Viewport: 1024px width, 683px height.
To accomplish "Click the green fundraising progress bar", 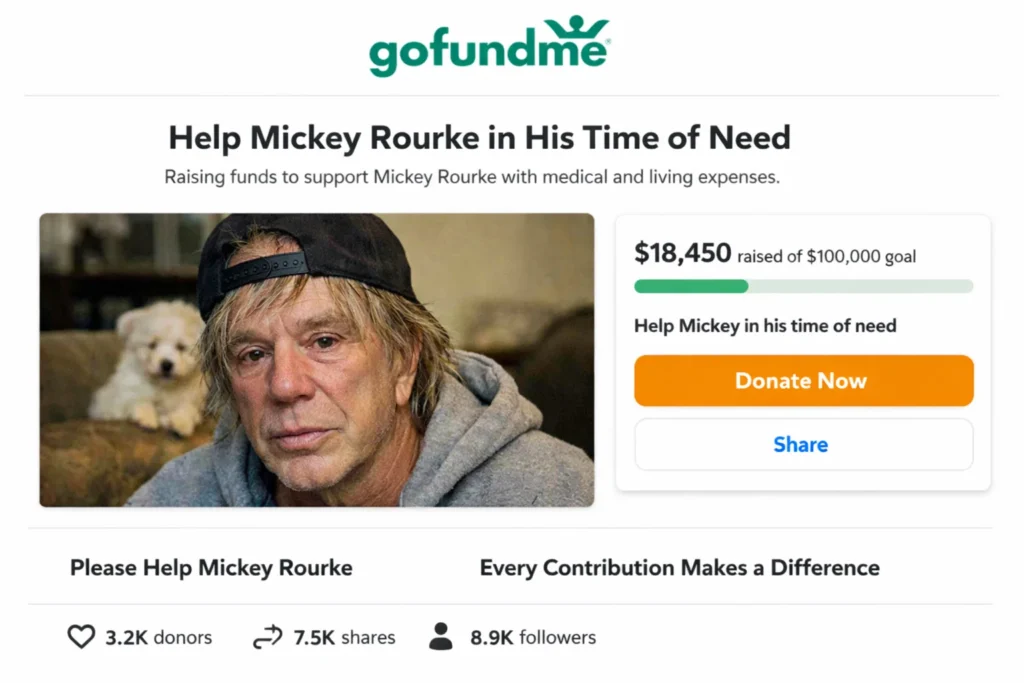I will 690,287.
